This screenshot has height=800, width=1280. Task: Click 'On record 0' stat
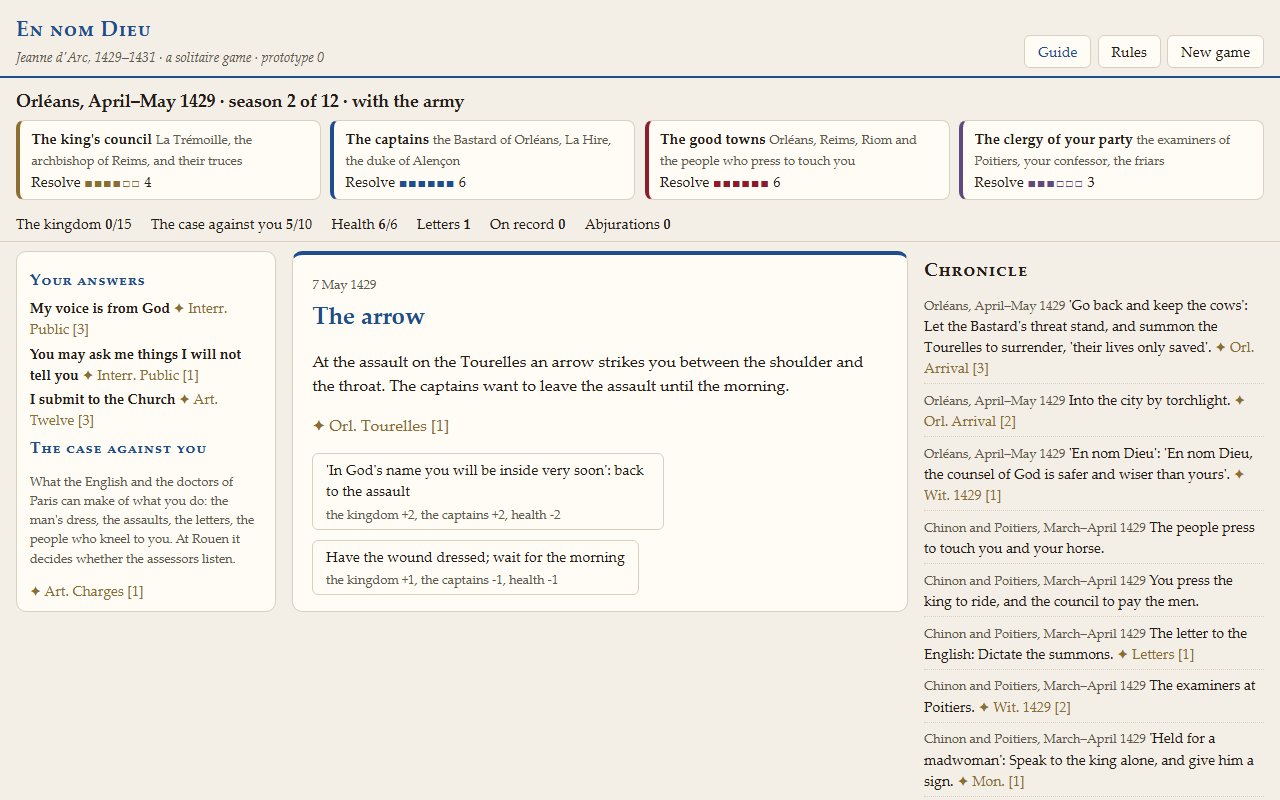(x=527, y=225)
